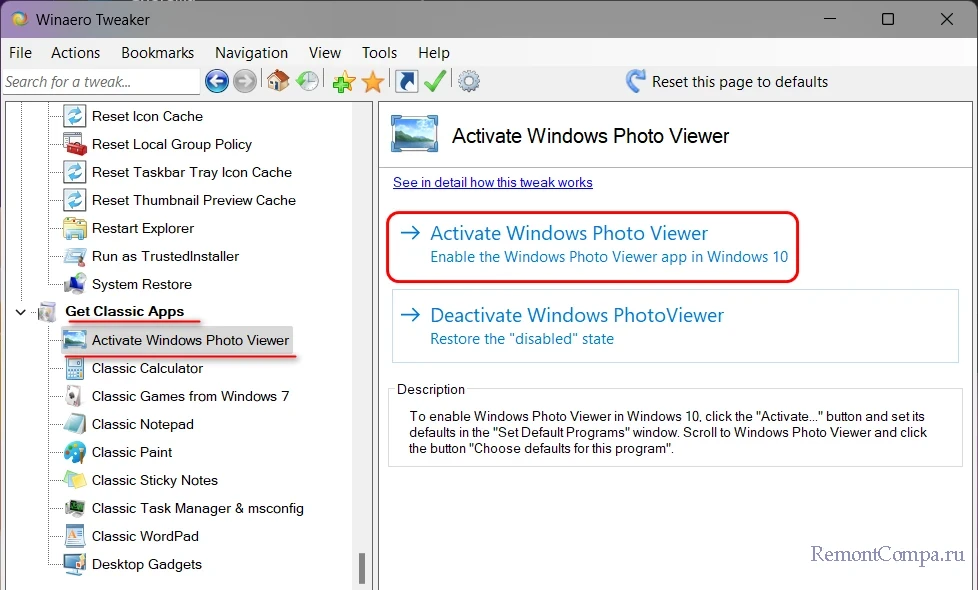Click the Desktop Gadgets monitor icon
The width and height of the screenshot is (978, 590).
tap(75, 564)
